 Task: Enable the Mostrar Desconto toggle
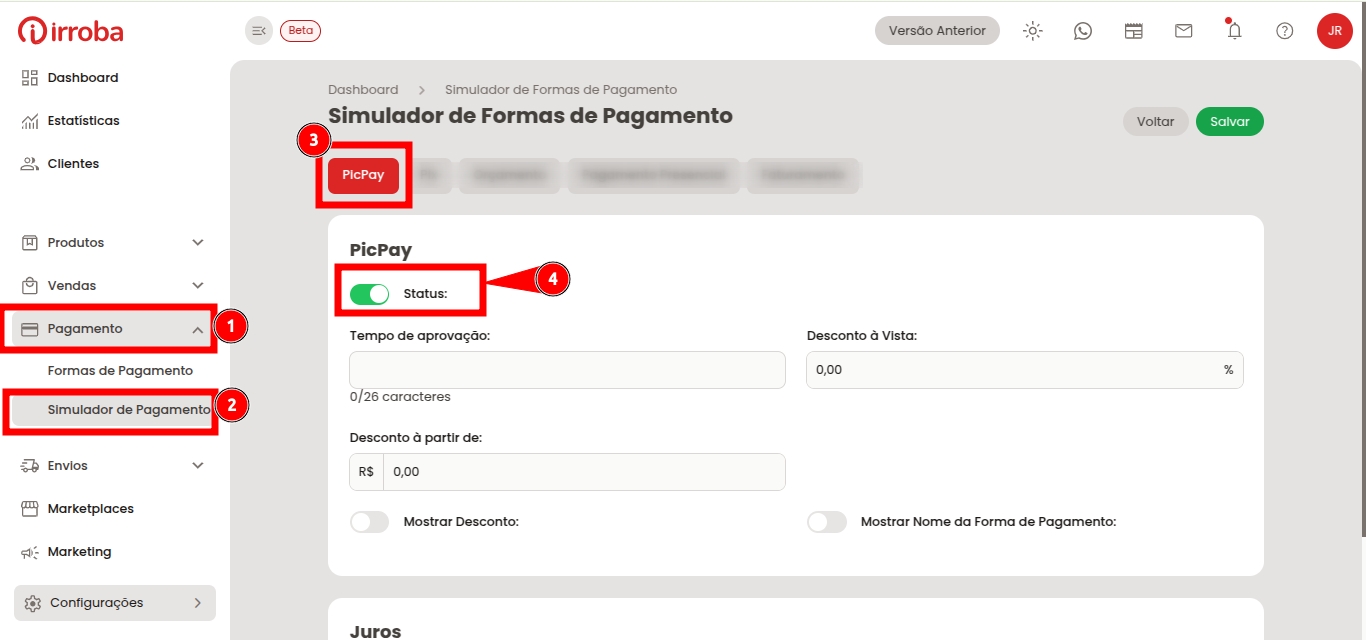(369, 522)
